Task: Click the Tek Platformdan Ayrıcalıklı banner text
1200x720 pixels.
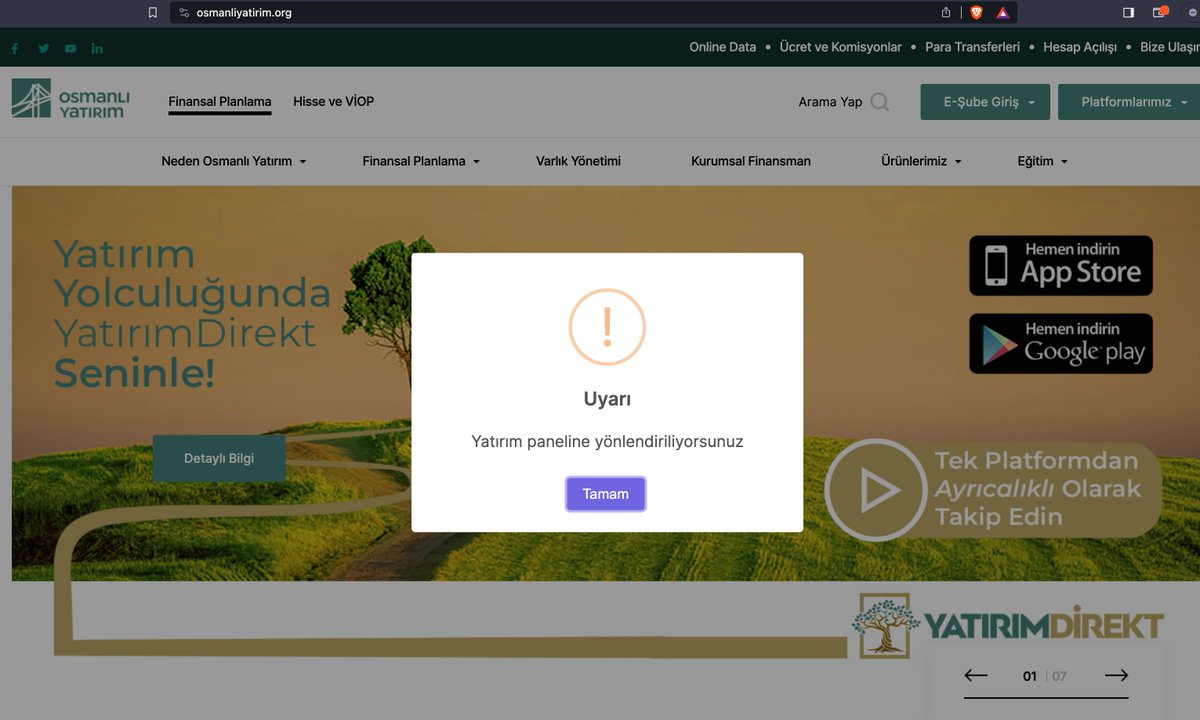Action: coord(1037,489)
